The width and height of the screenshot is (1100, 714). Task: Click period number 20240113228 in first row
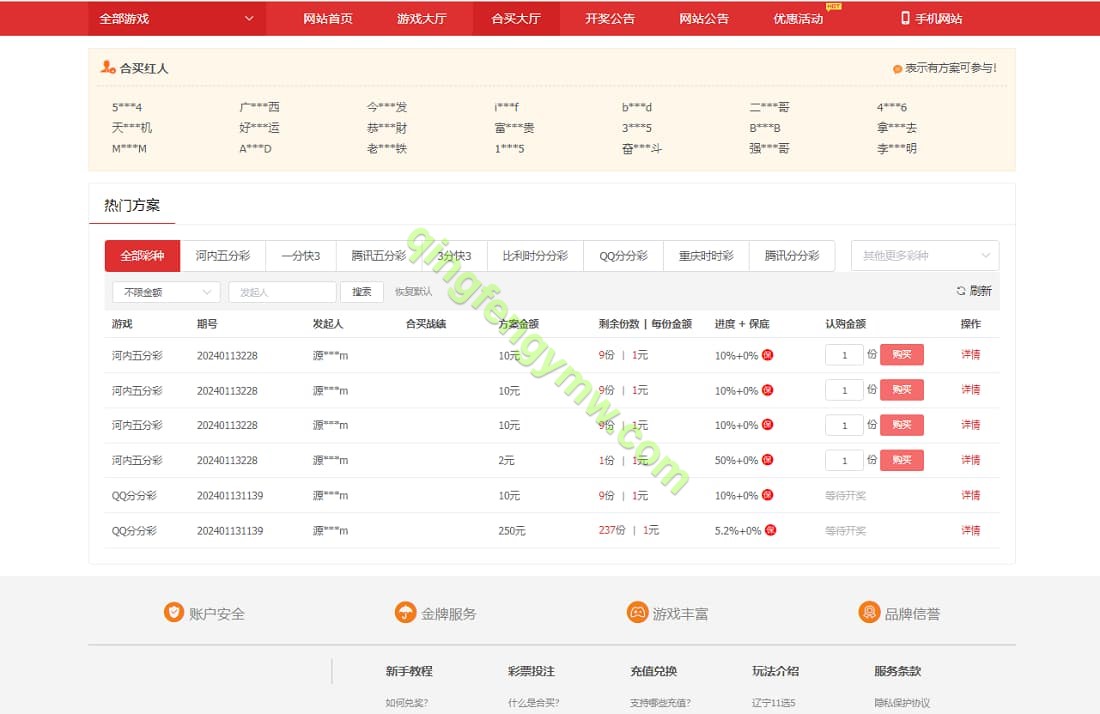point(227,356)
